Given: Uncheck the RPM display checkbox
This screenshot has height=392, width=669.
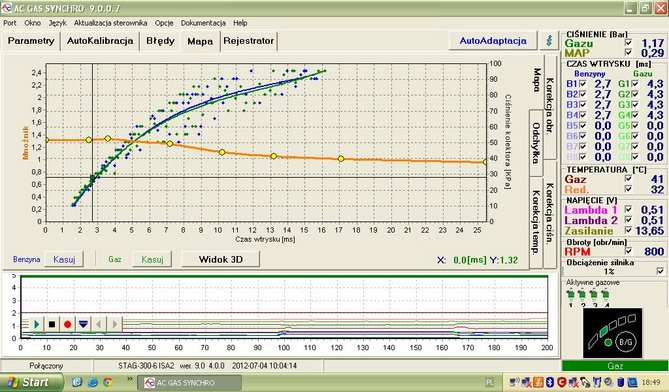Looking at the screenshot, I should (x=628, y=251).
